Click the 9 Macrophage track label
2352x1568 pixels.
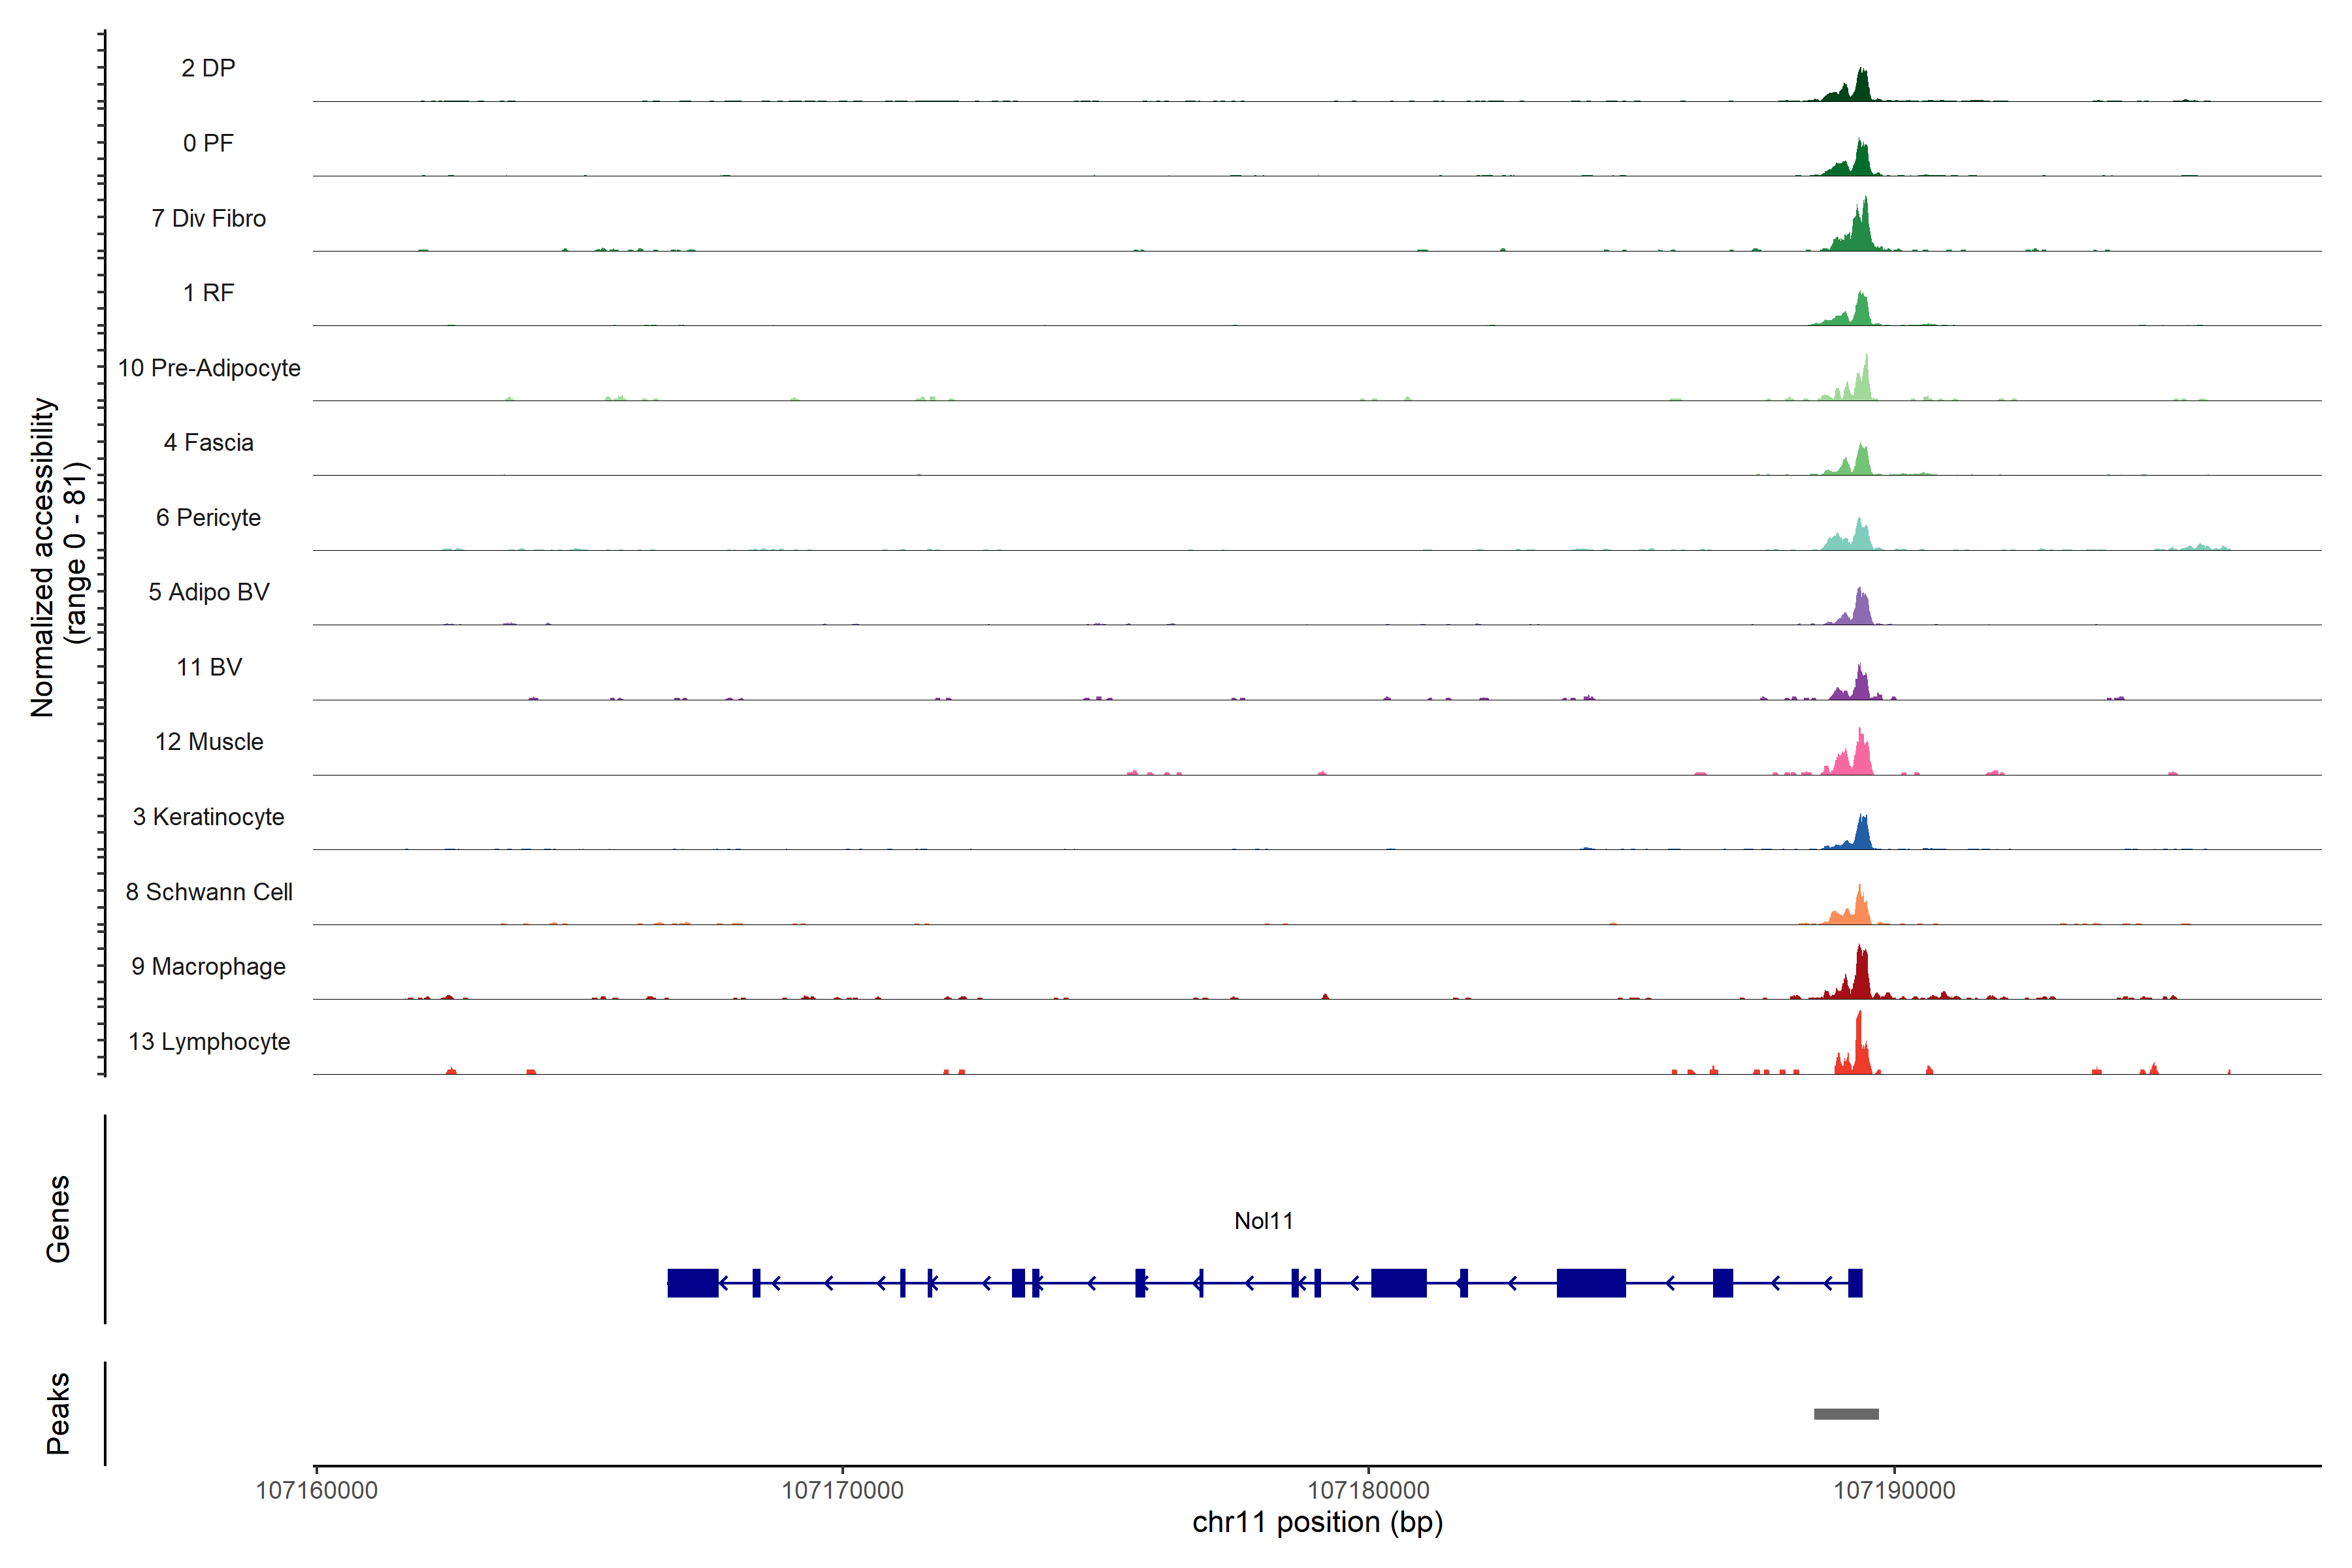[x=208, y=967]
